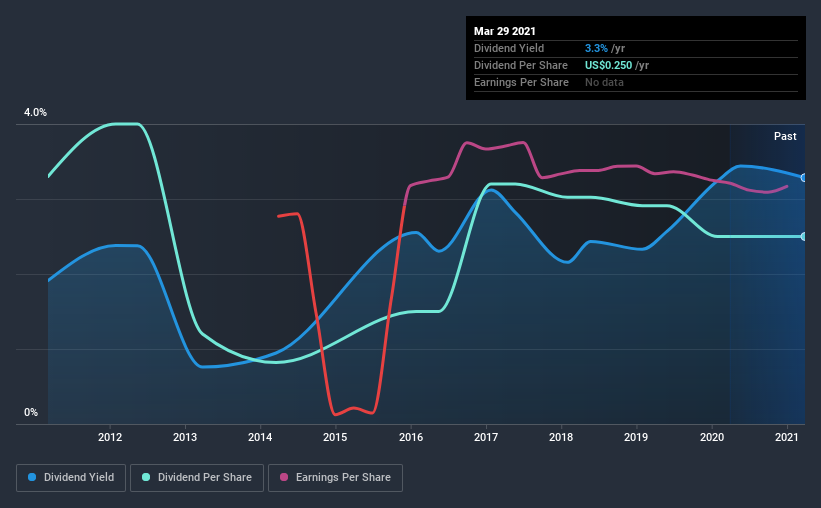Click the 2012 x-axis label

tap(110, 437)
